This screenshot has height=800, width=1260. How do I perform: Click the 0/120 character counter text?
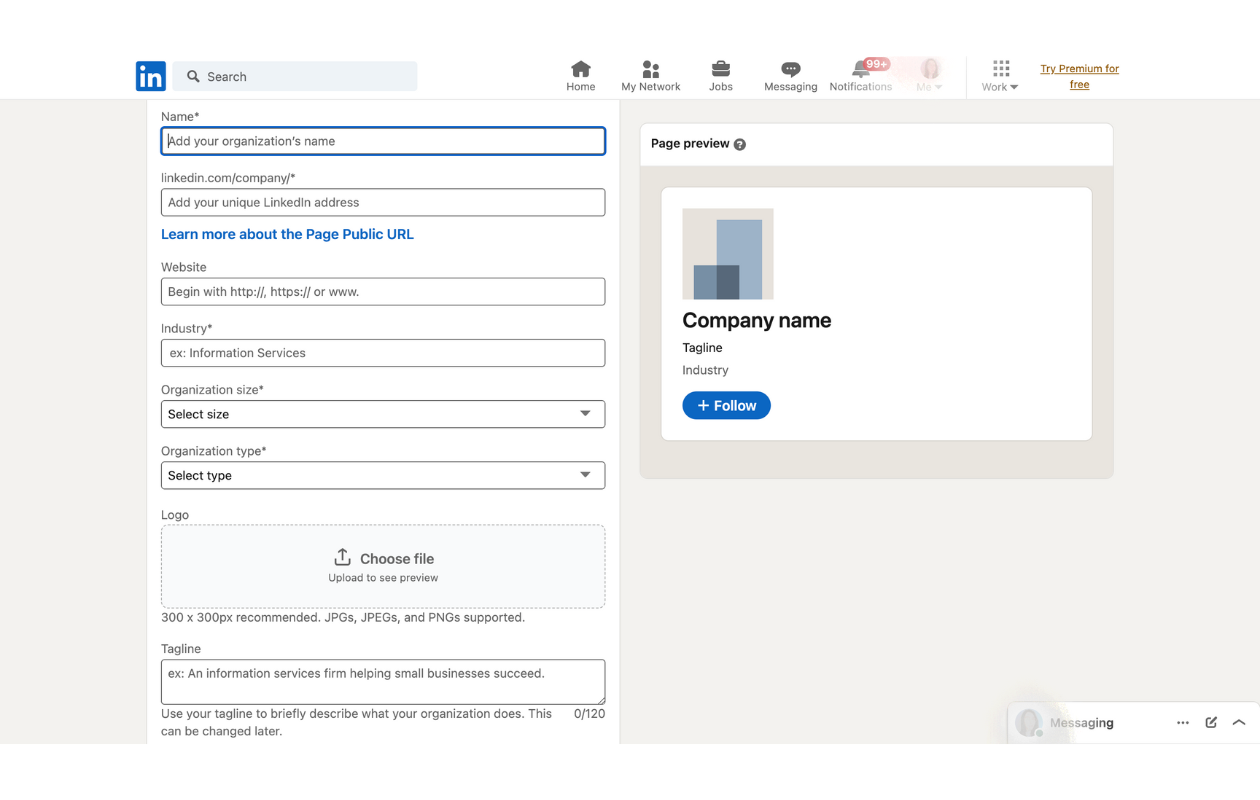589,714
